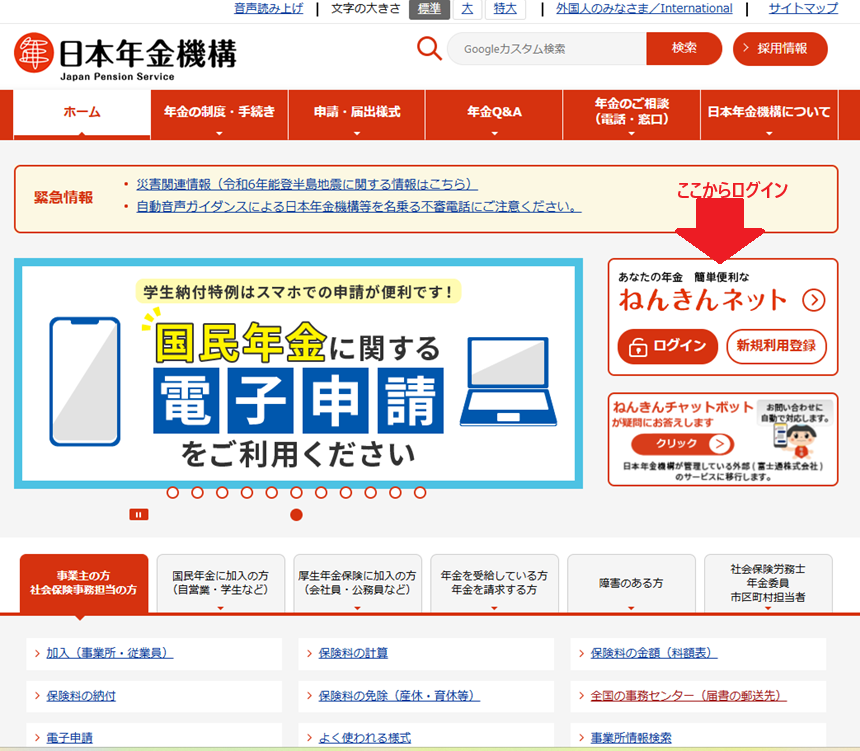Set text size to 大
The width and height of the screenshot is (860, 751).
[466, 9]
